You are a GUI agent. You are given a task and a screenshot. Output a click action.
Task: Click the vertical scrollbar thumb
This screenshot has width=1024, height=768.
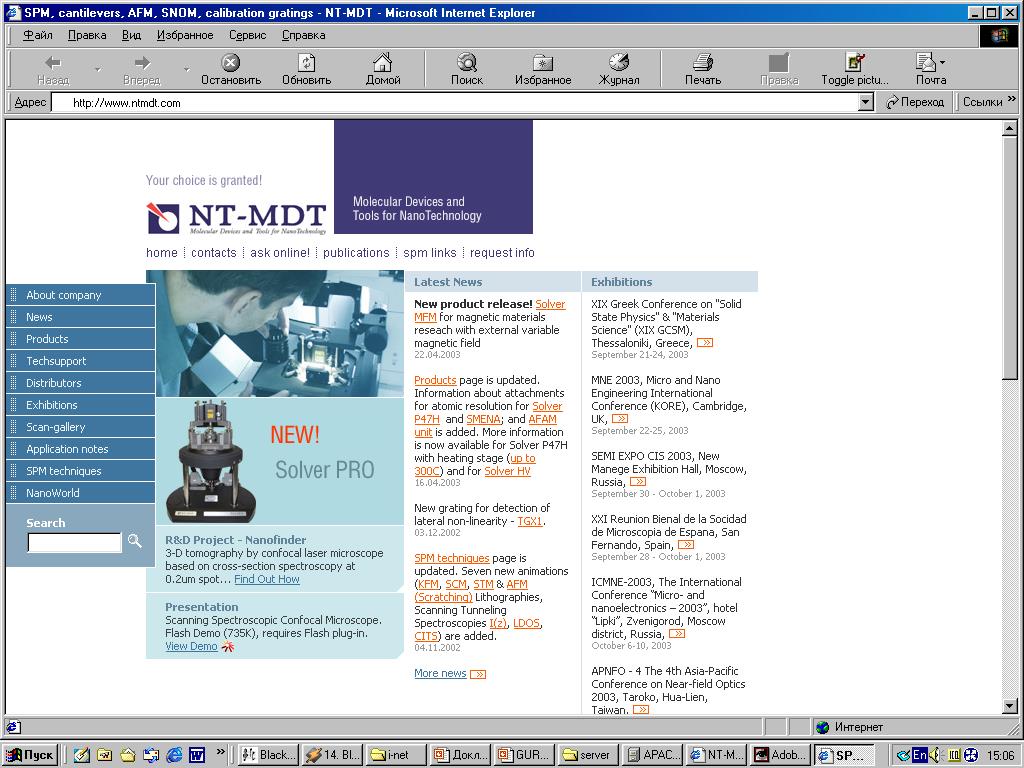(1010, 257)
